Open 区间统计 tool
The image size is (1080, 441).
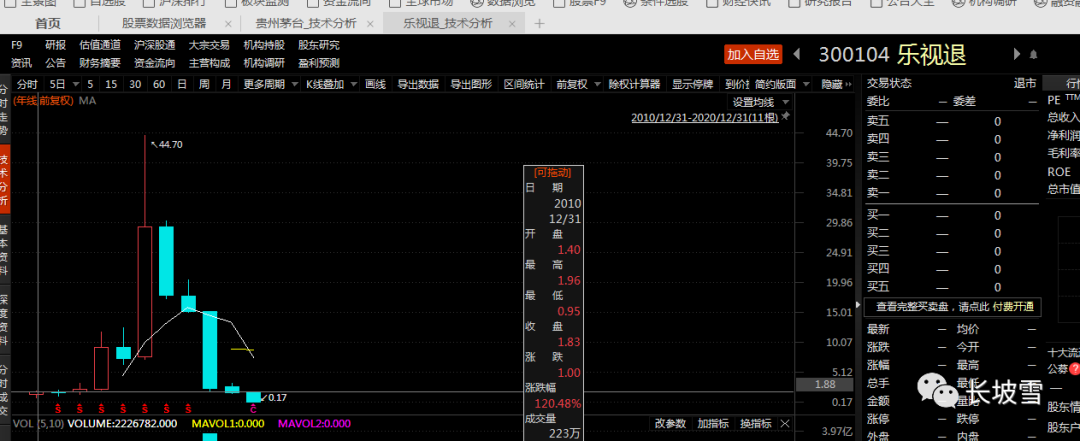point(524,84)
